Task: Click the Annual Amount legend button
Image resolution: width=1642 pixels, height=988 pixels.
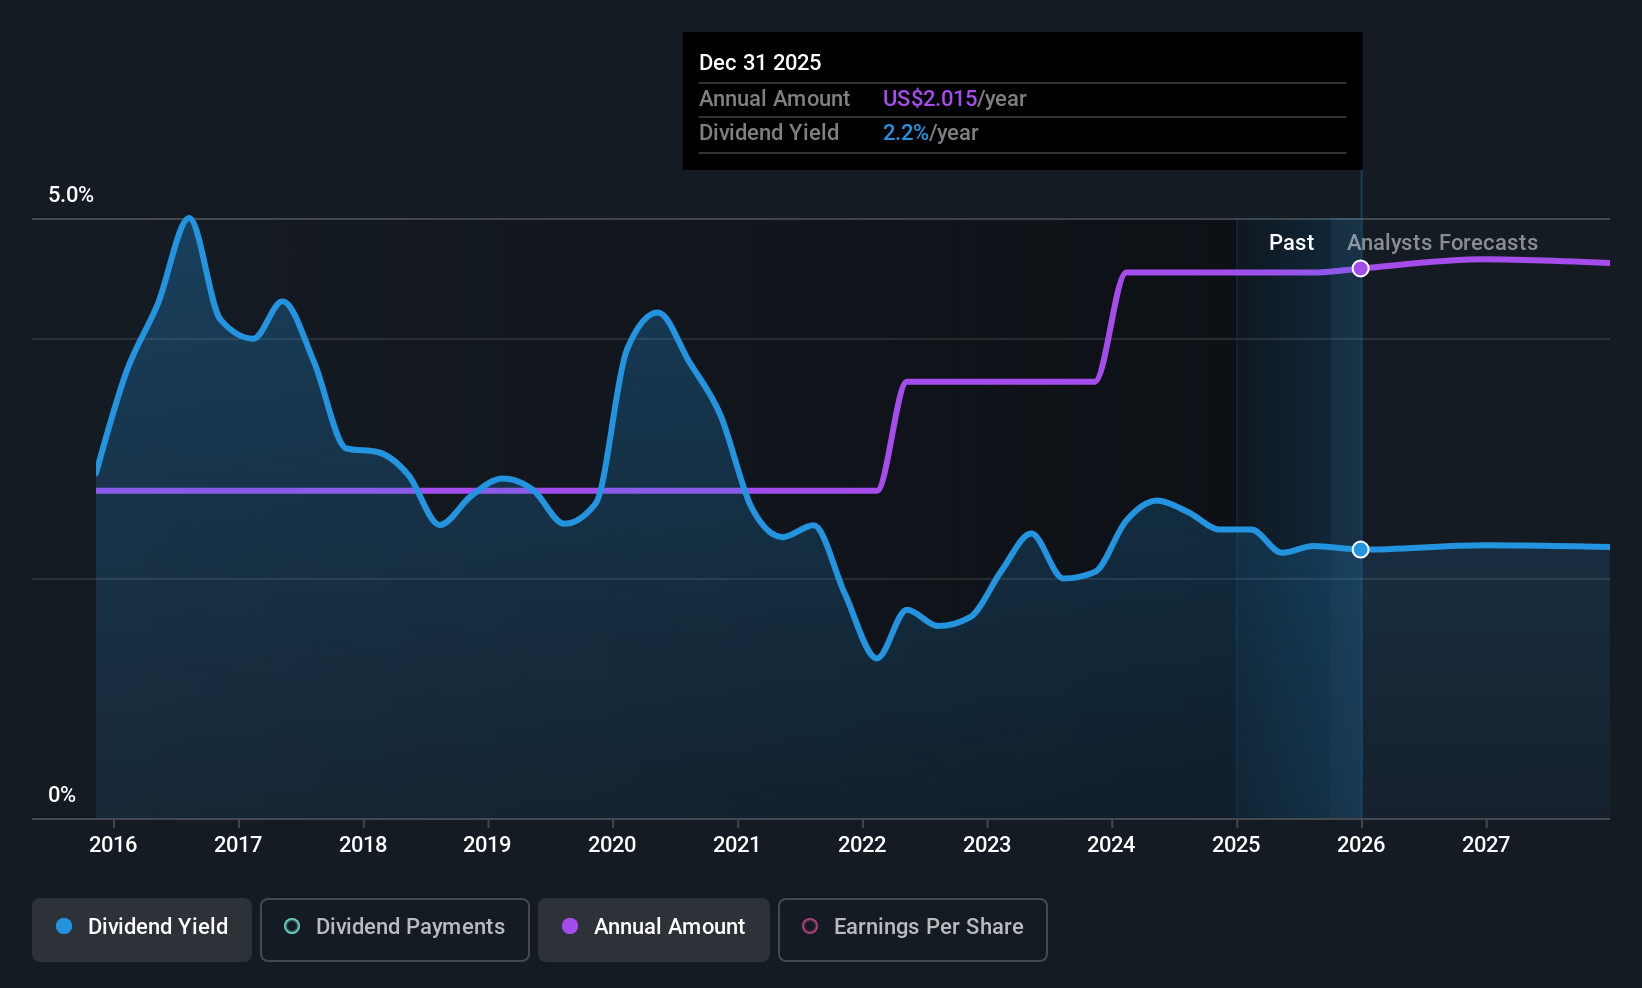Action: pyautogui.click(x=653, y=928)
